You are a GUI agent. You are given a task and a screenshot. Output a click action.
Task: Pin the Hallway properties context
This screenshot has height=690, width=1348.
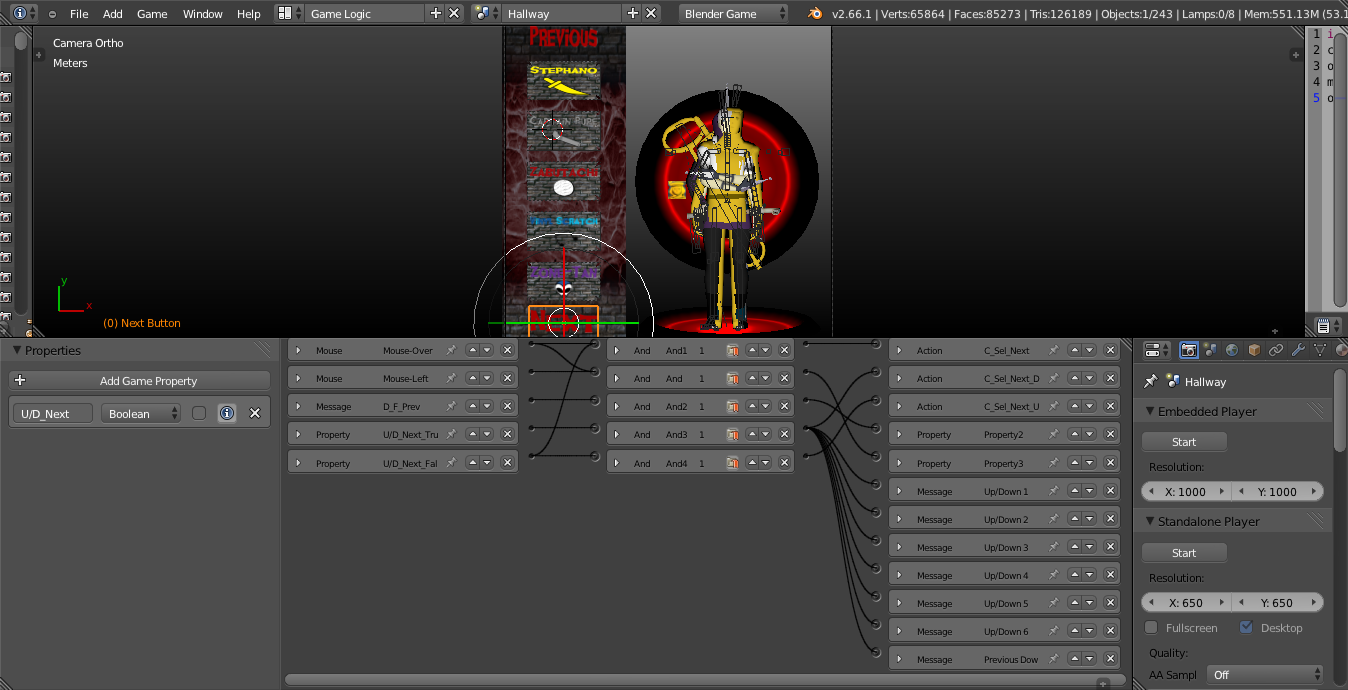(1151, 381)
